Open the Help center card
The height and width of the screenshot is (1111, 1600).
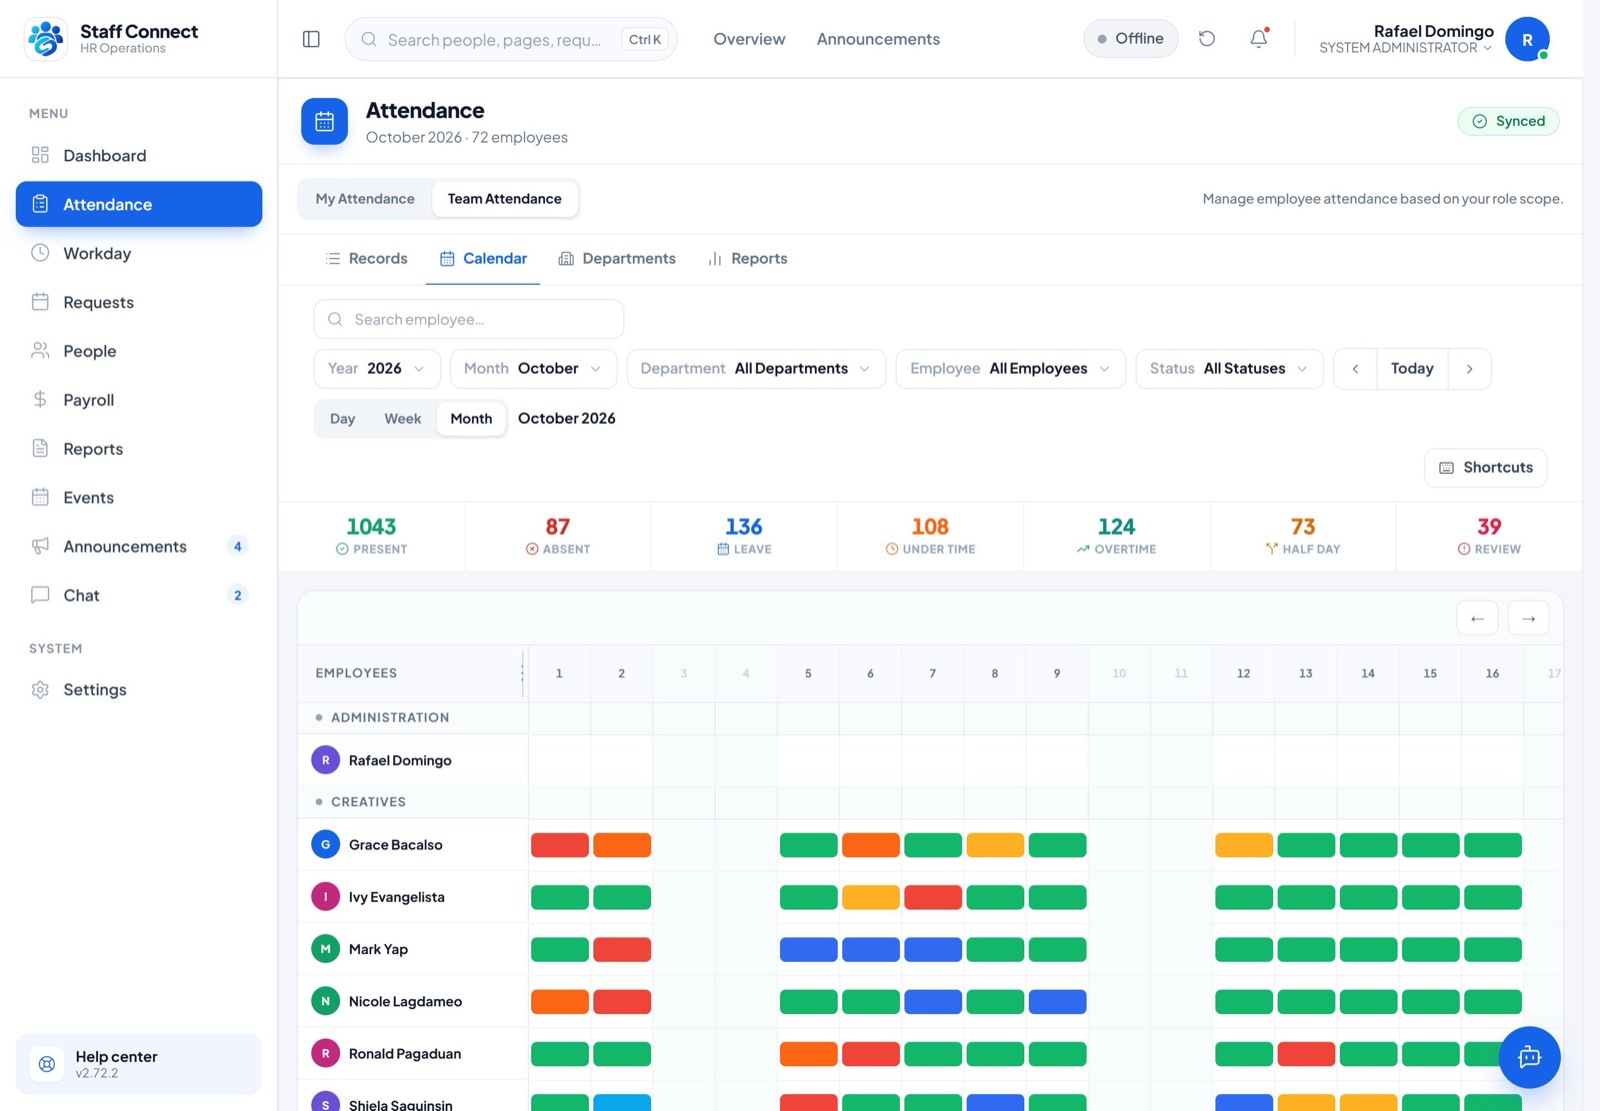[x=139, y=1064]
